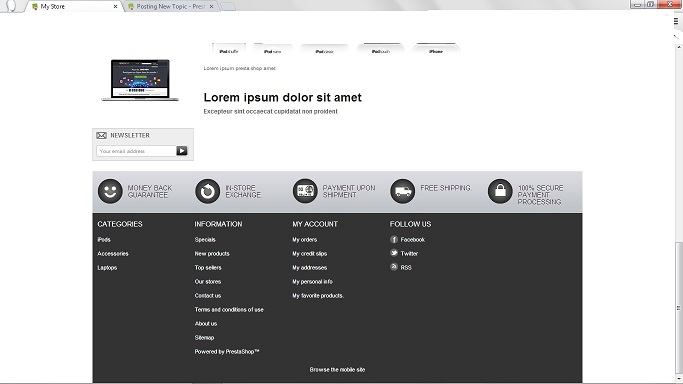Select the My Store browser tab
This screenshot has height=384, width=683.
pos(73,7)
